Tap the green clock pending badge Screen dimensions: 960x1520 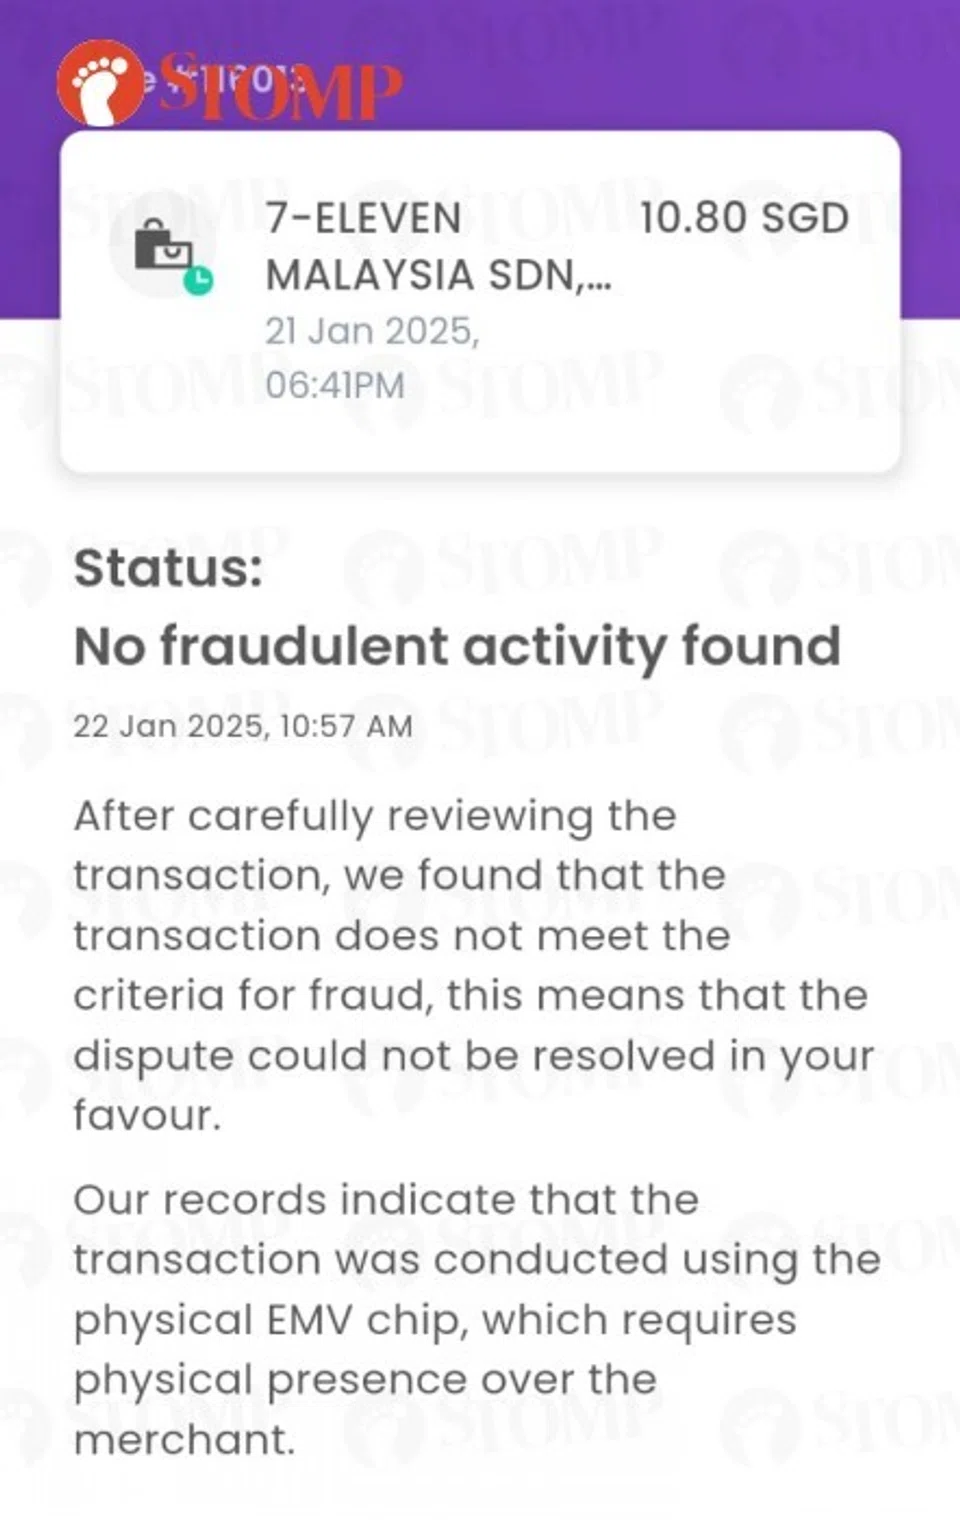tap(199, 281)
